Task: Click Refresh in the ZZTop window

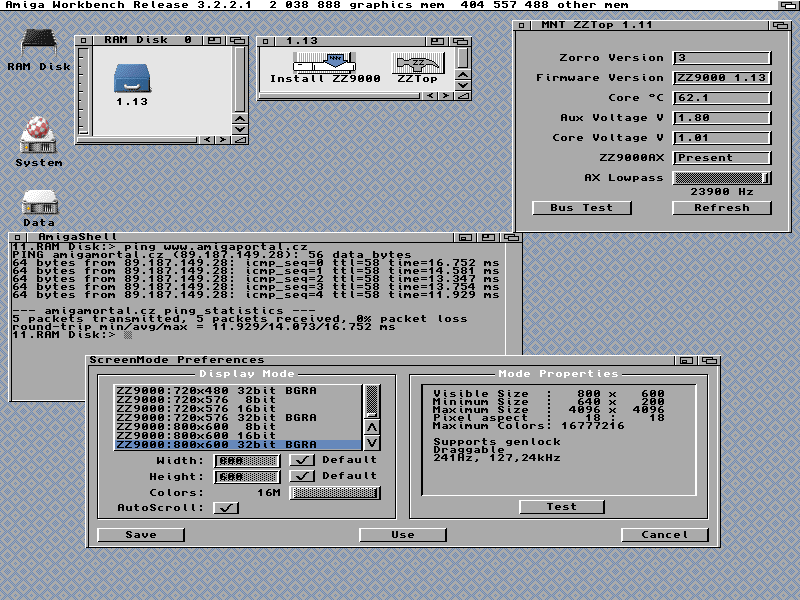Action: [721, 208]
